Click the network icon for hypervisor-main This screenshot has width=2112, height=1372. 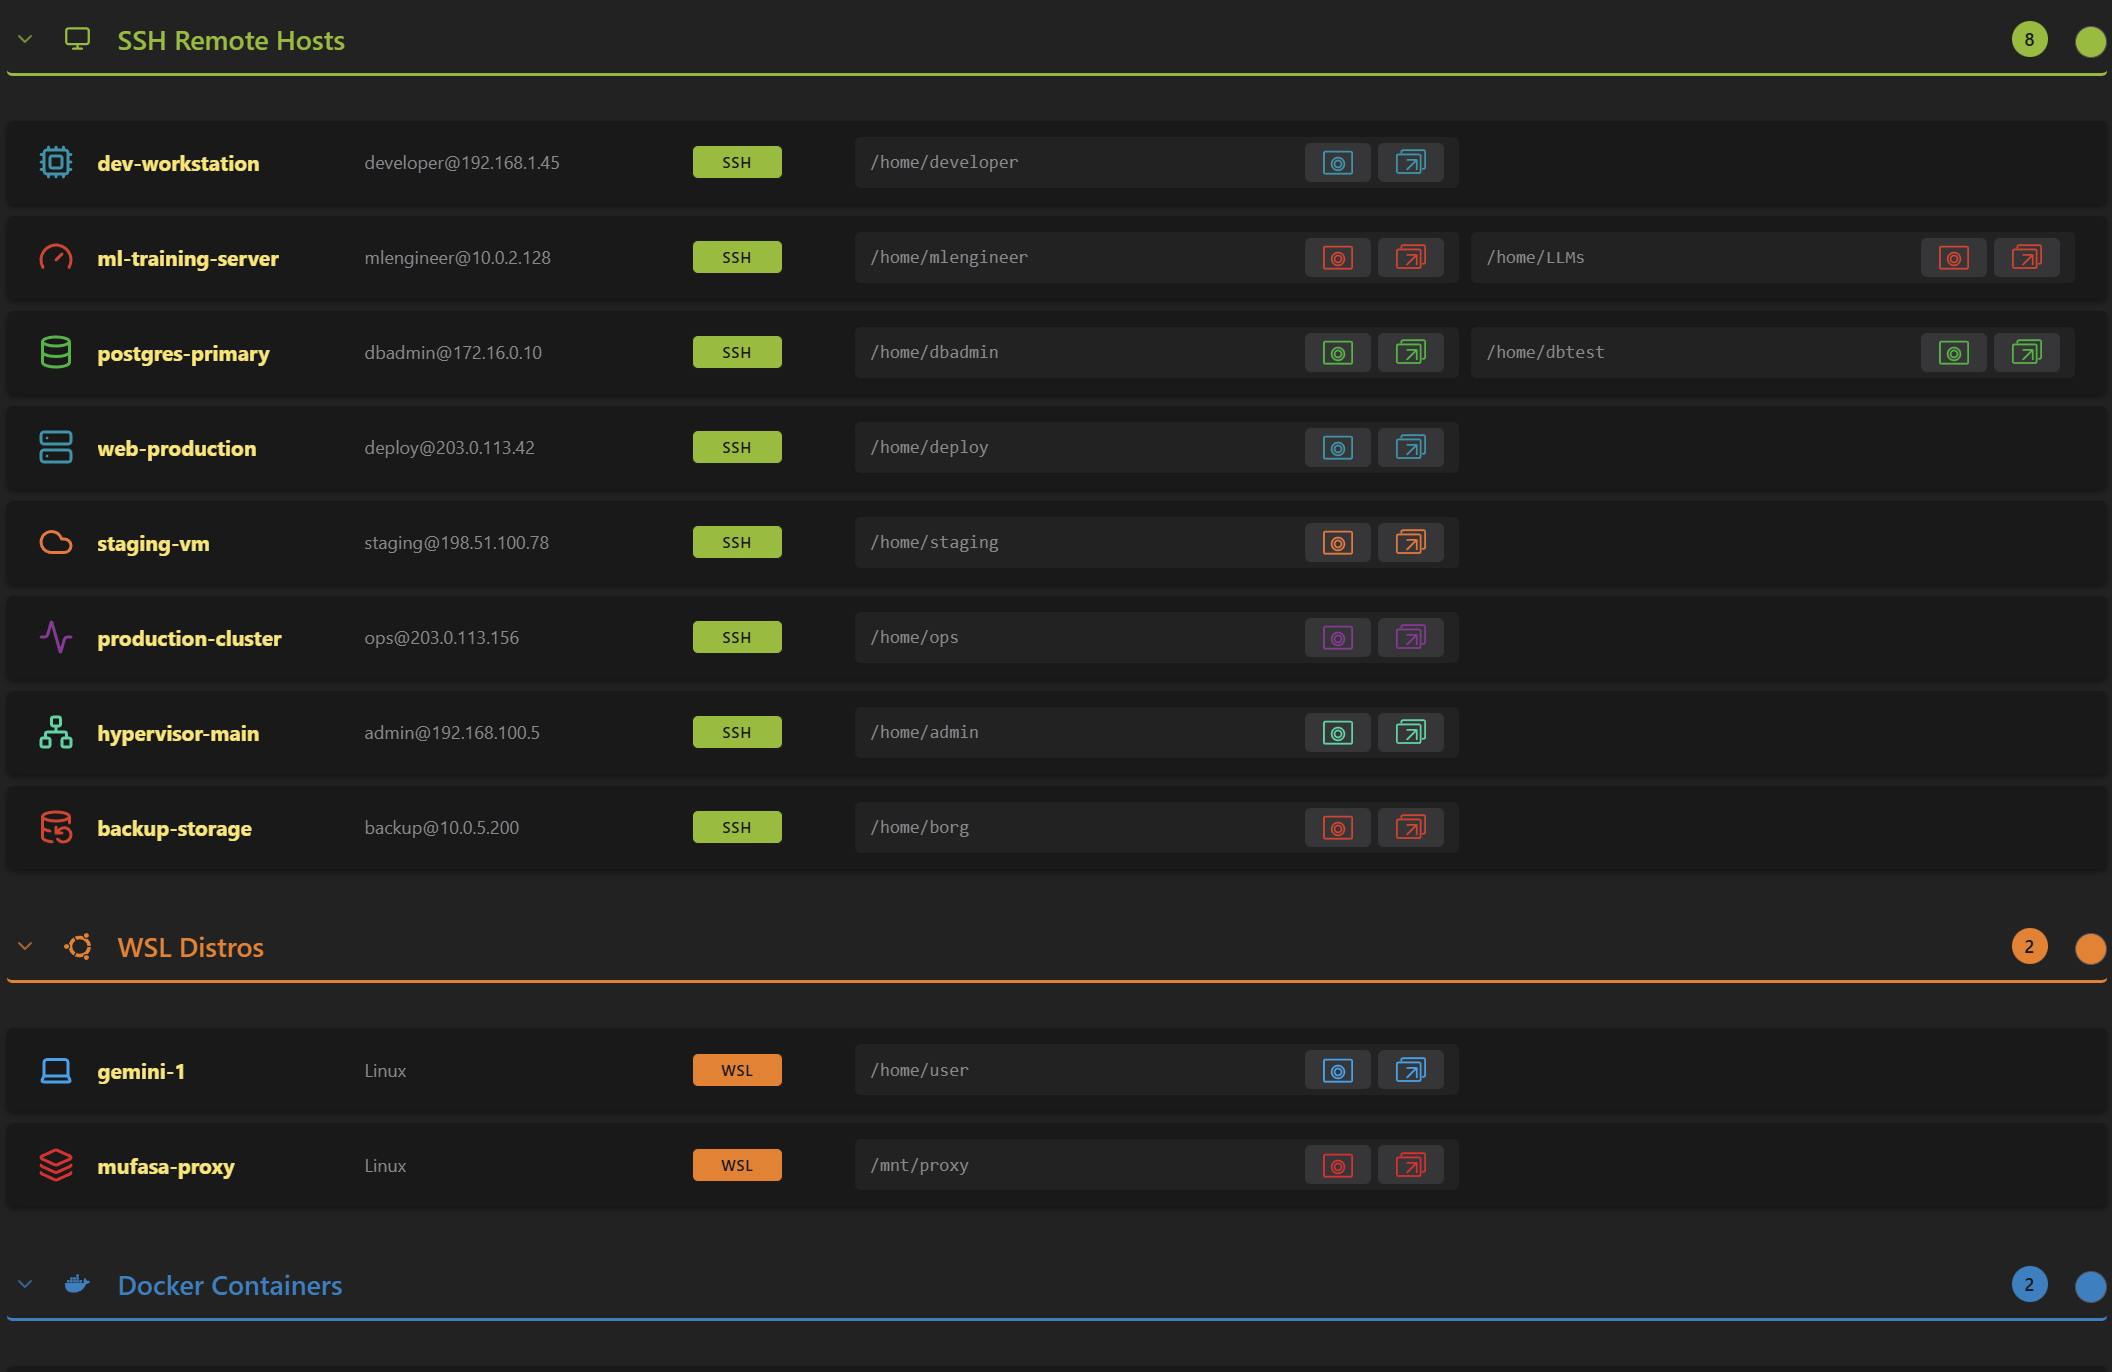click(56, 732)
